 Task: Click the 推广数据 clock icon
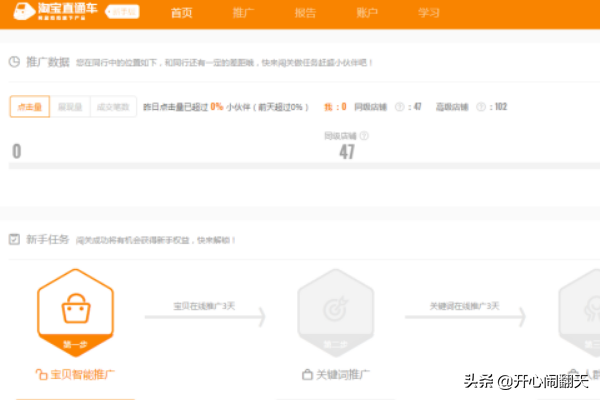point(15,62)
